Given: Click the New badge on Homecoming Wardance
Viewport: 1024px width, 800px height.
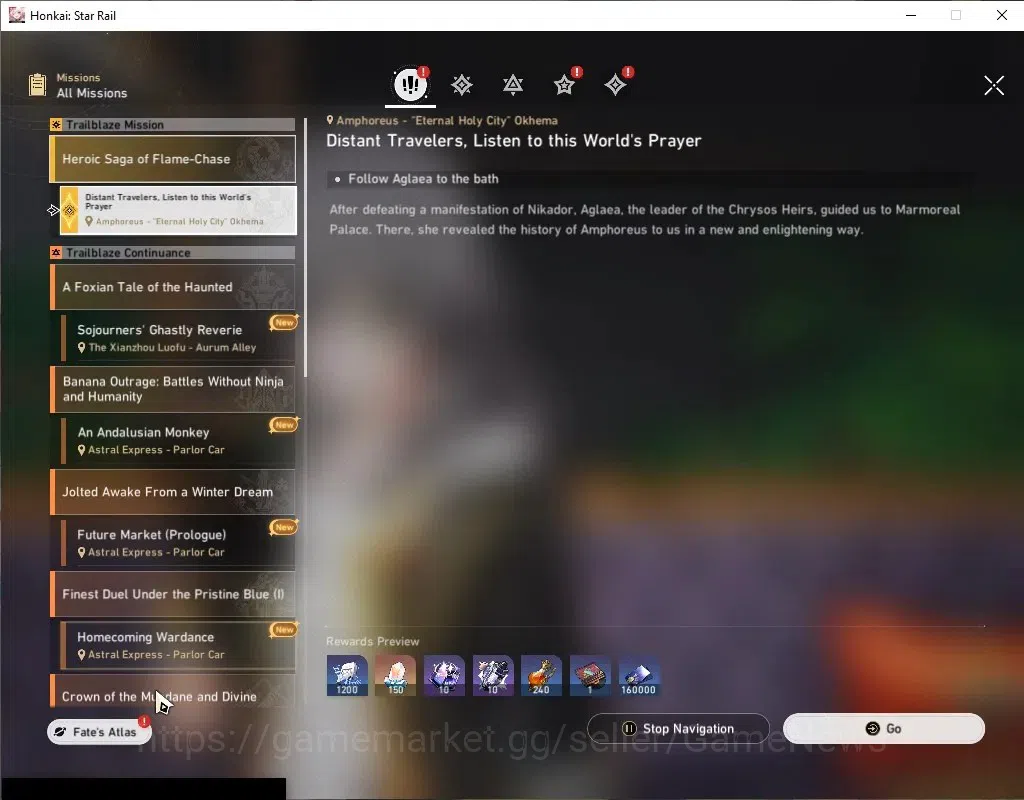Looking at the screenshot, I should point(284,629).
